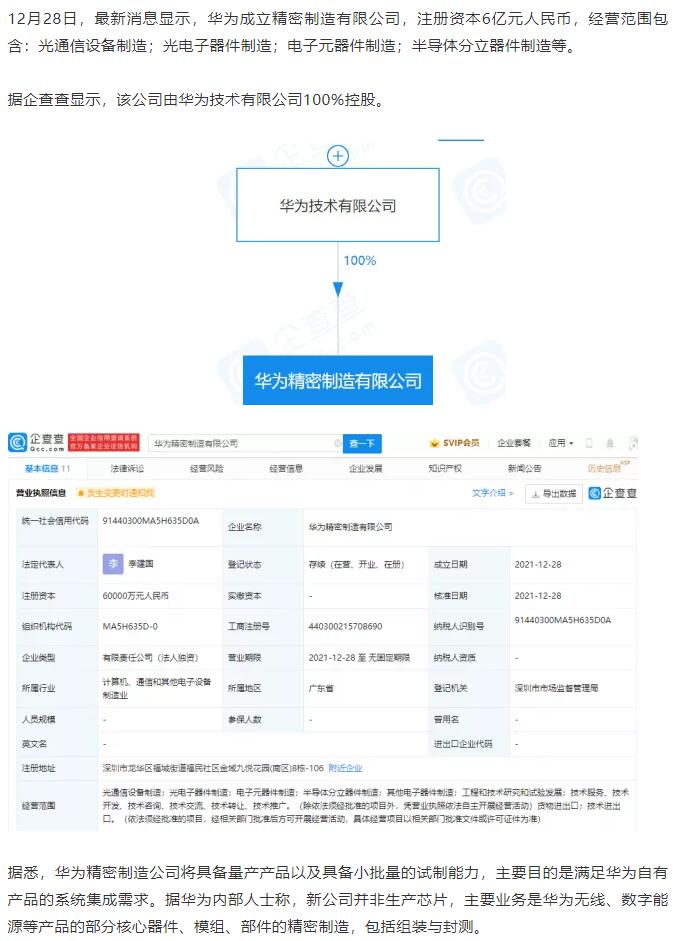679x941 pixels.
Task: Select credit code 91440300MA5H635D0A under 统一社会信用代码
Action: [151, 521]
